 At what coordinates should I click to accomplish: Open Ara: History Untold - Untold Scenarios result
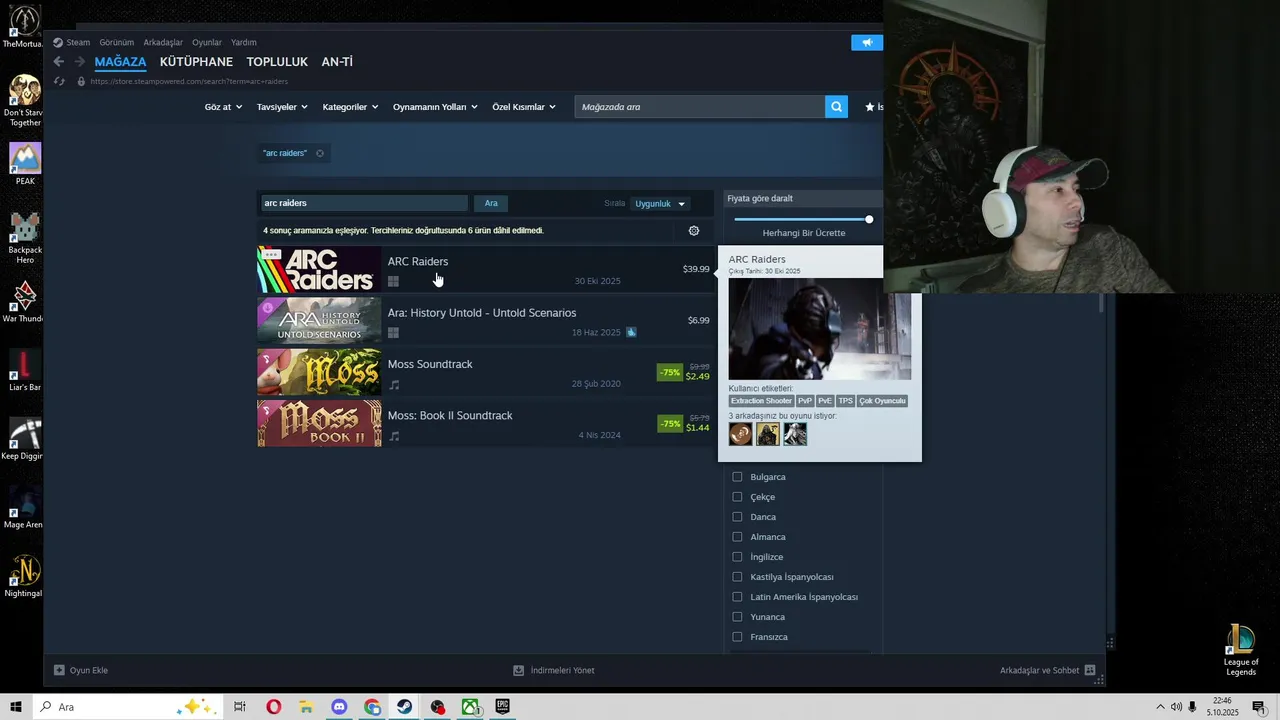(486, 321)
